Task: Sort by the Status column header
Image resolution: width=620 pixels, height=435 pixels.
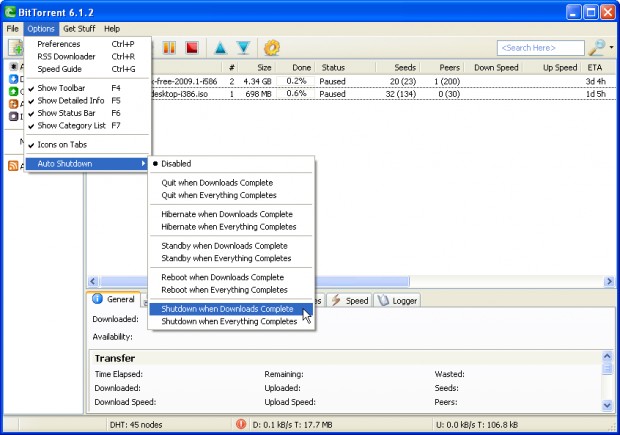Action: tap(345, 68)
